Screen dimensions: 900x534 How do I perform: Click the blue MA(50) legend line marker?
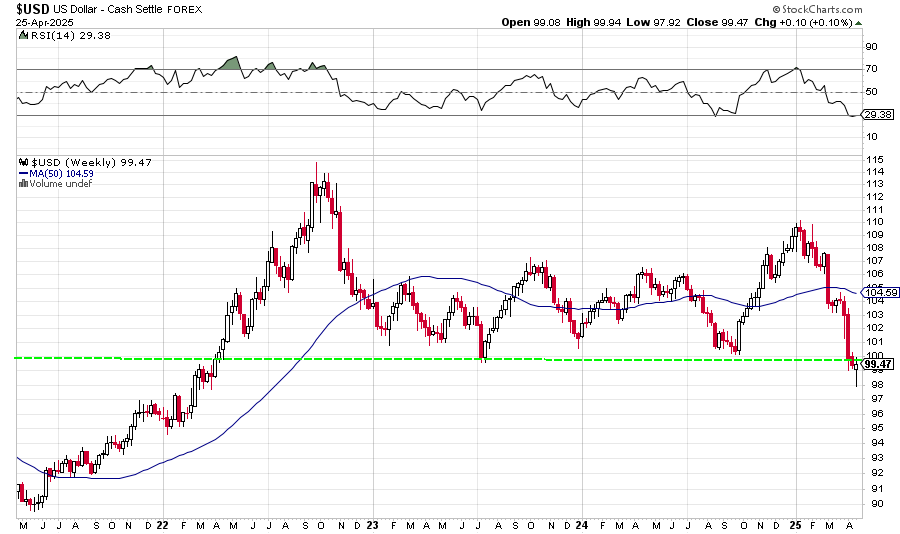(21, 174)
